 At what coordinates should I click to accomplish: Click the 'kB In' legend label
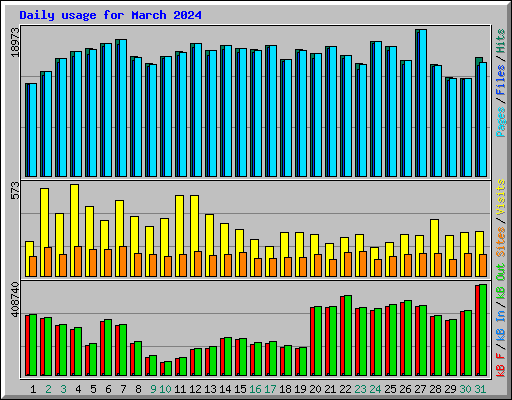(x=501, y=325)
